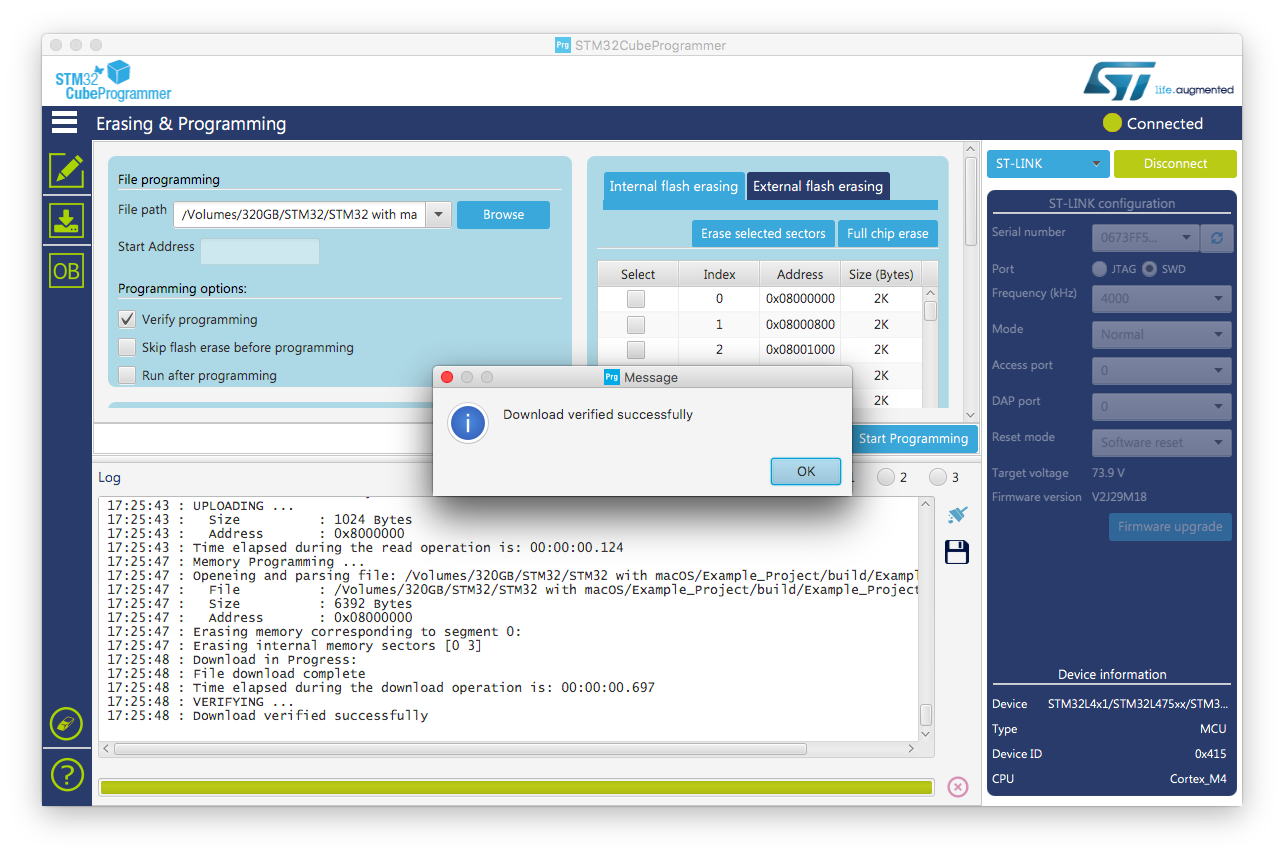Click the Disconnect button
Image resolution: width=1284 pixels, height=856 pixels.
tap(1175, 163)
